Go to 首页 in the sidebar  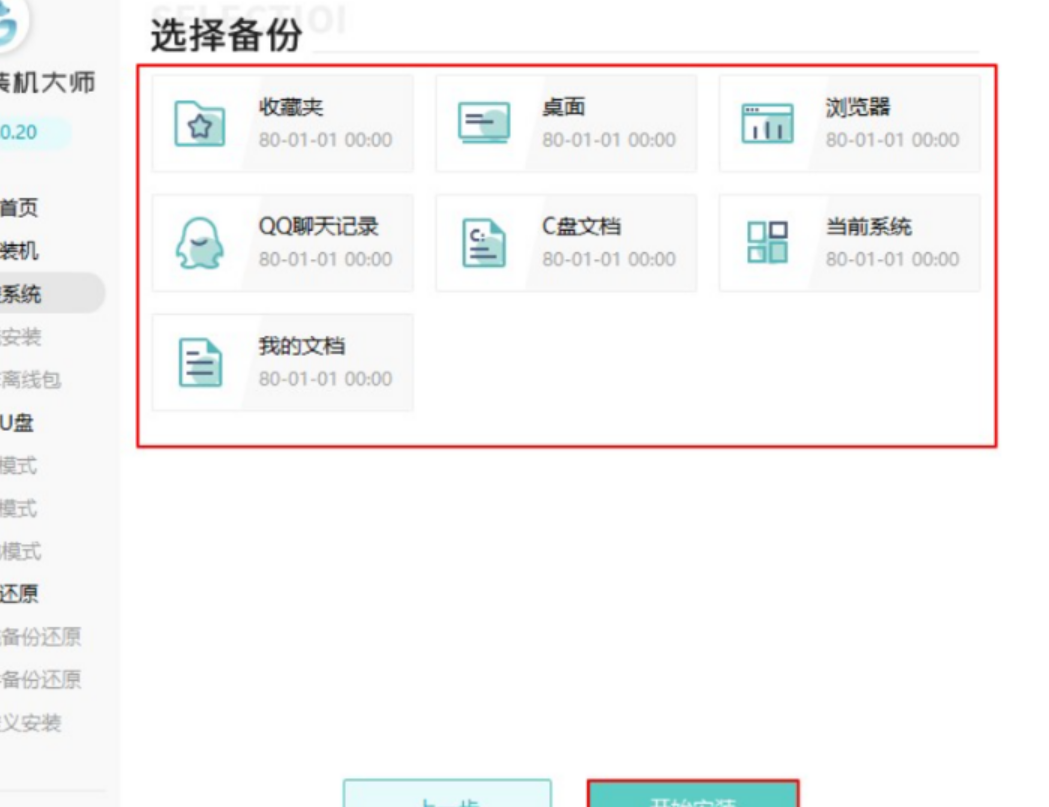coord(19,208)
